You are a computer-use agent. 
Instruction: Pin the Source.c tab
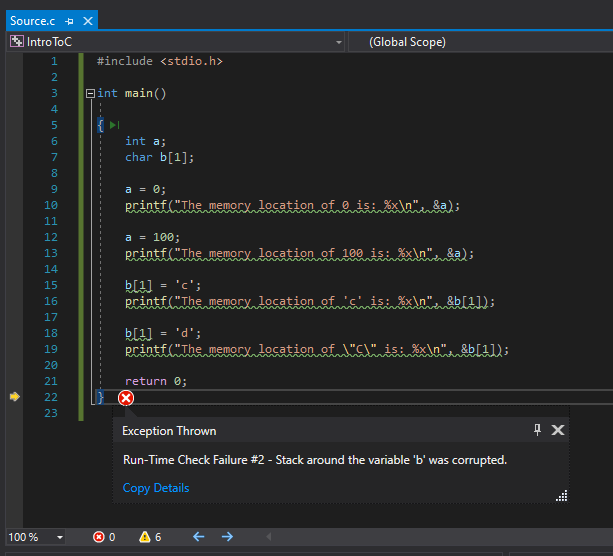(69, 21)
